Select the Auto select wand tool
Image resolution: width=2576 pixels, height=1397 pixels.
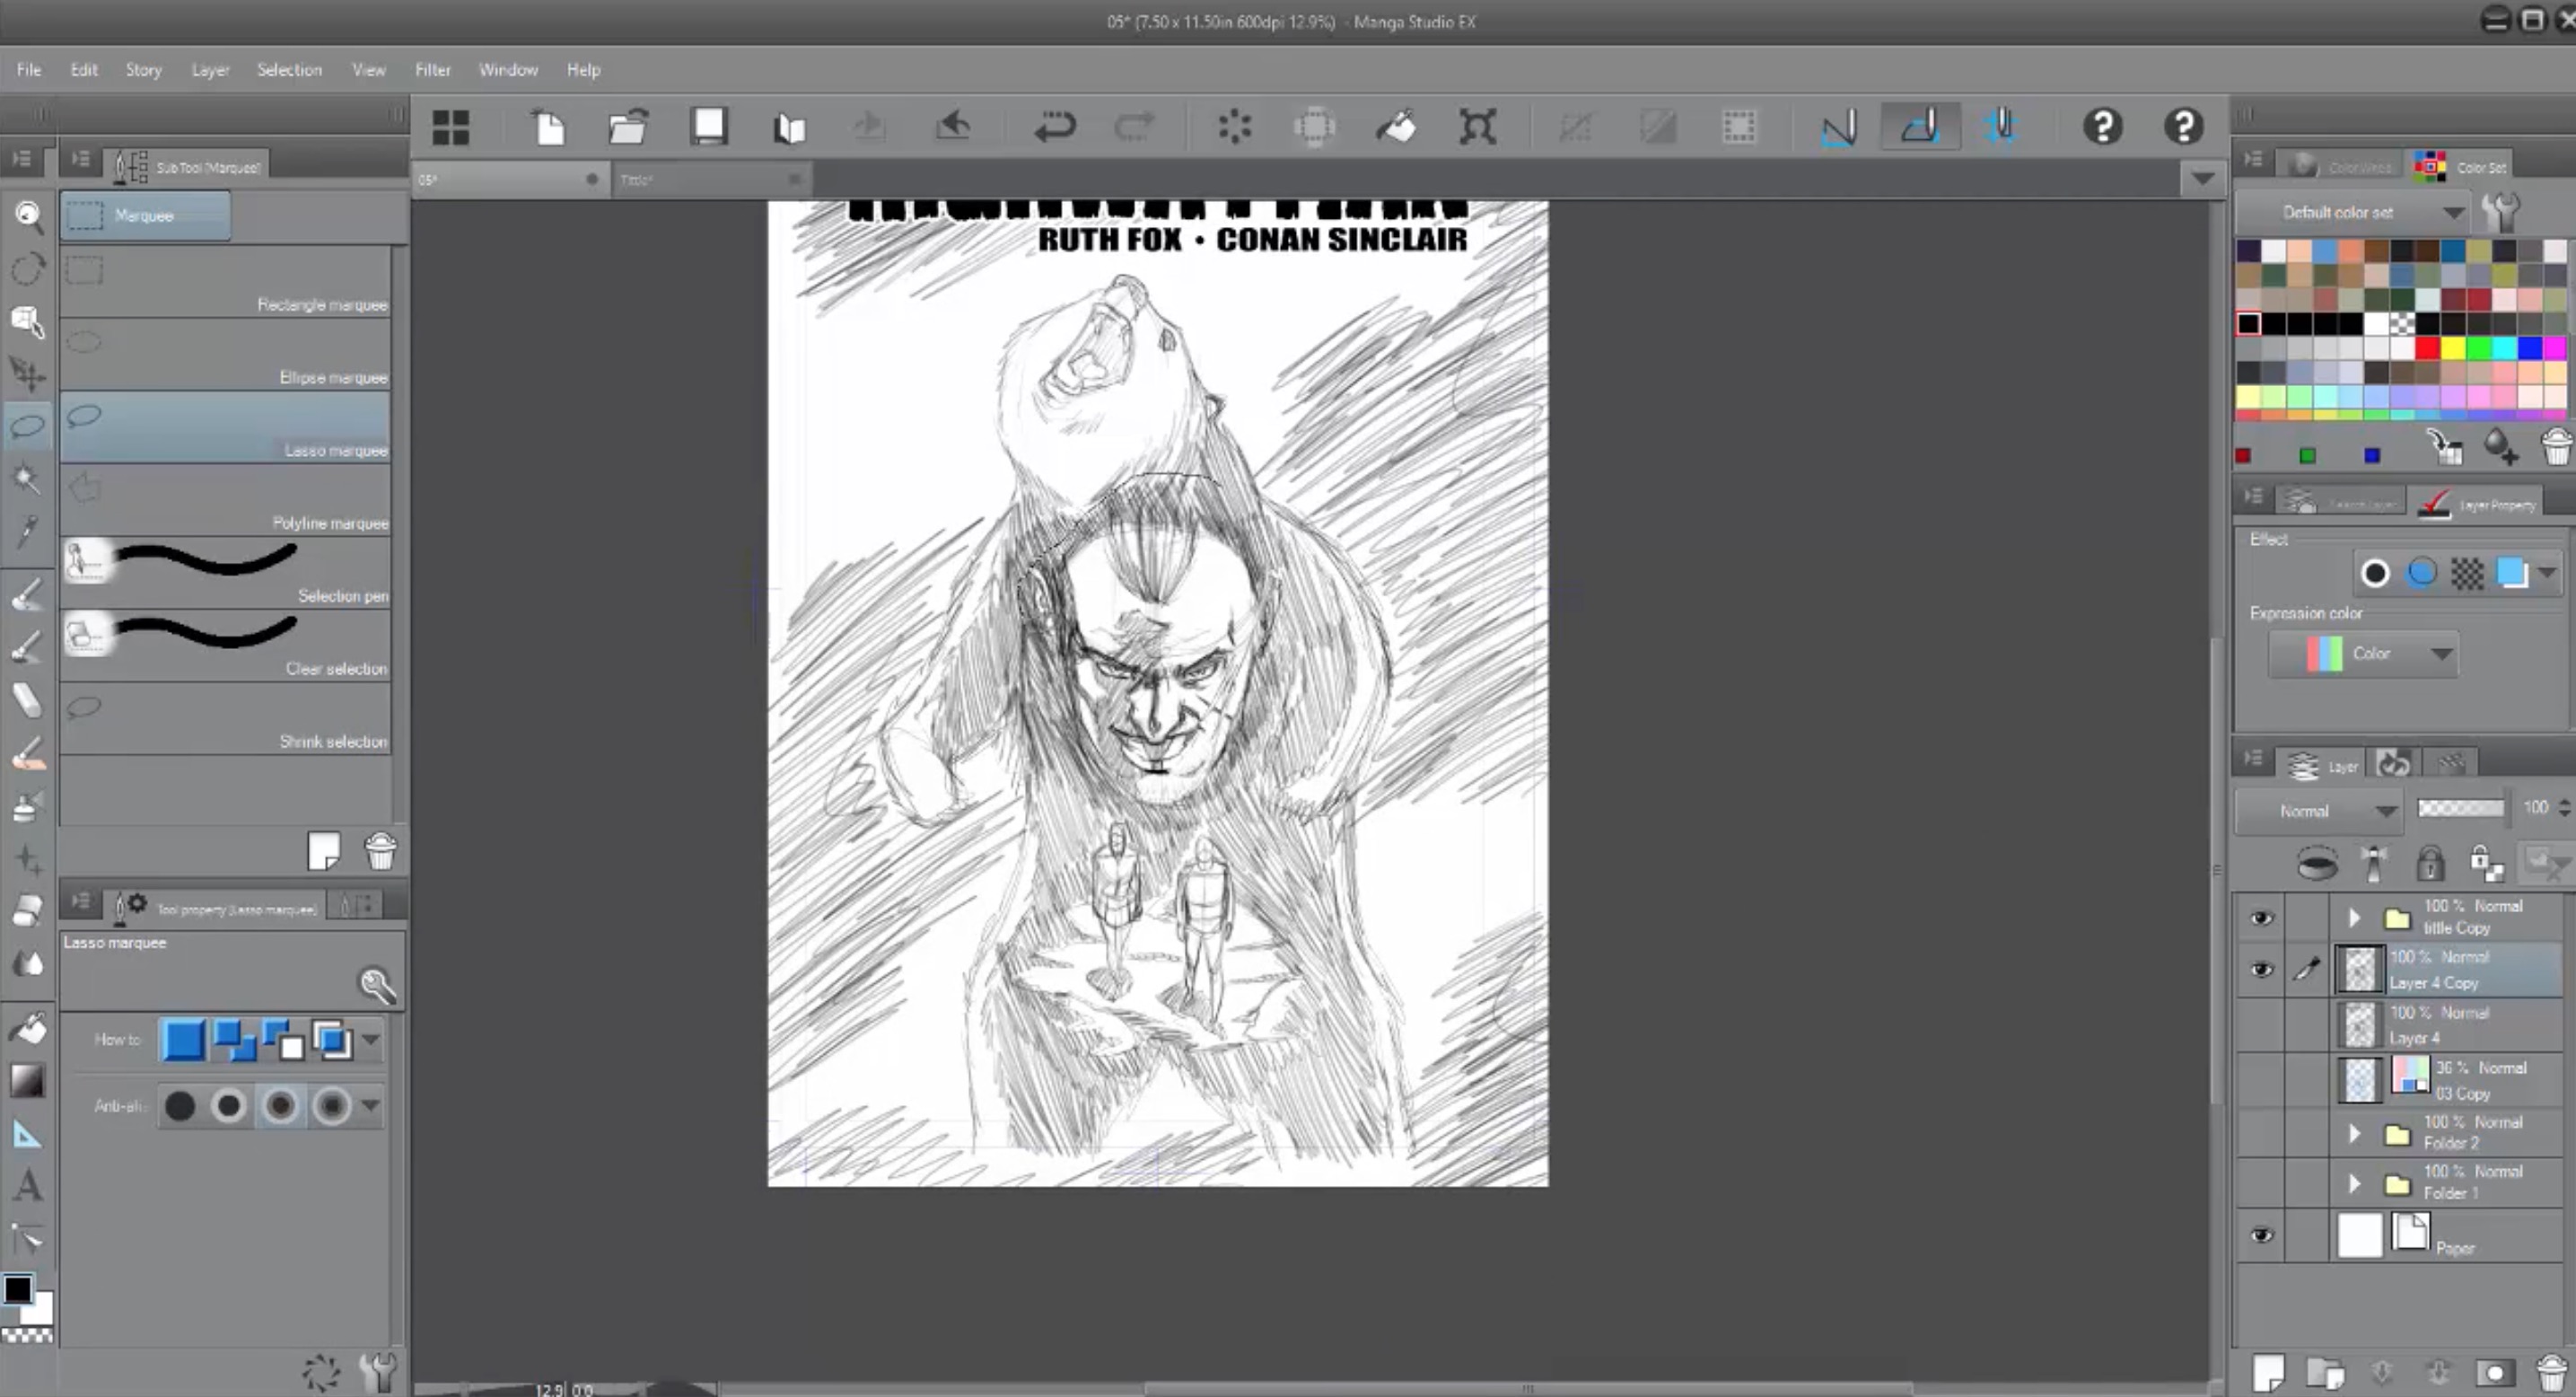28,478
